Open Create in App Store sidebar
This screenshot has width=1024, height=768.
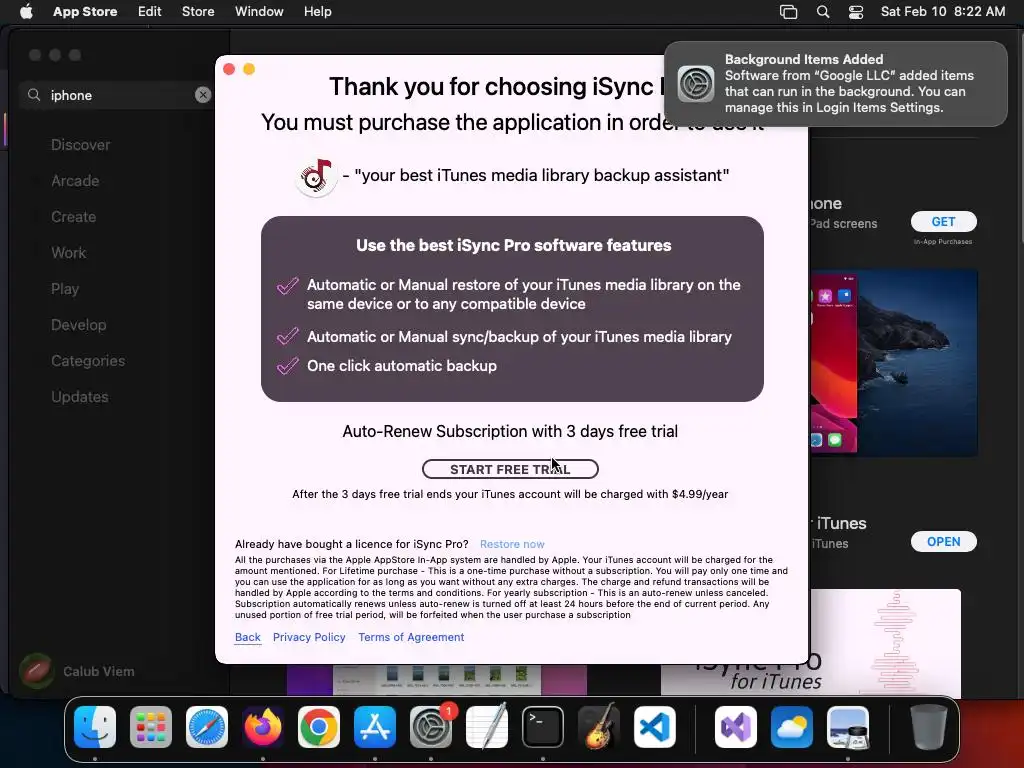click(x=73, y=217)
